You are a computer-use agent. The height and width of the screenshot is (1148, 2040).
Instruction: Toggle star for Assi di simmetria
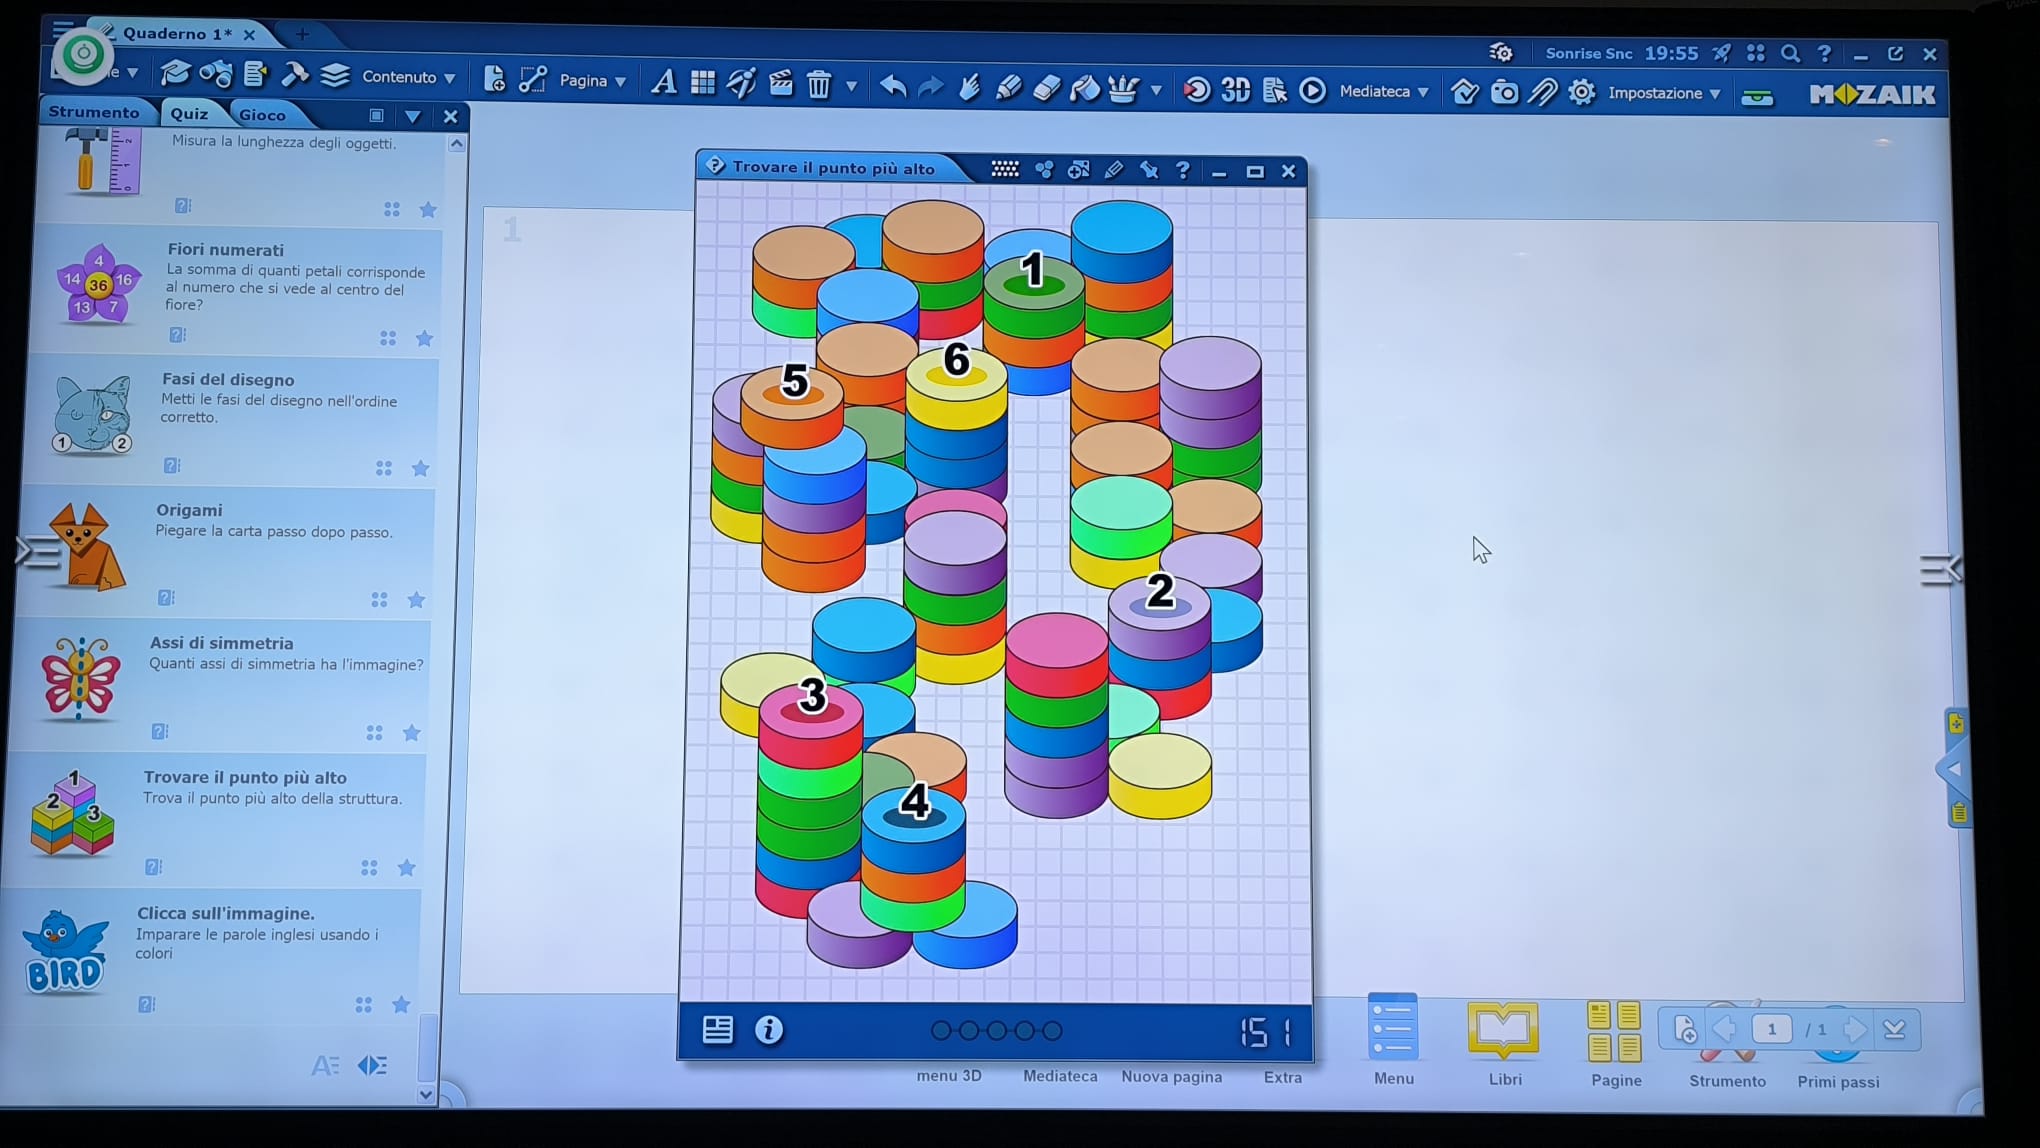coord(411,733)
